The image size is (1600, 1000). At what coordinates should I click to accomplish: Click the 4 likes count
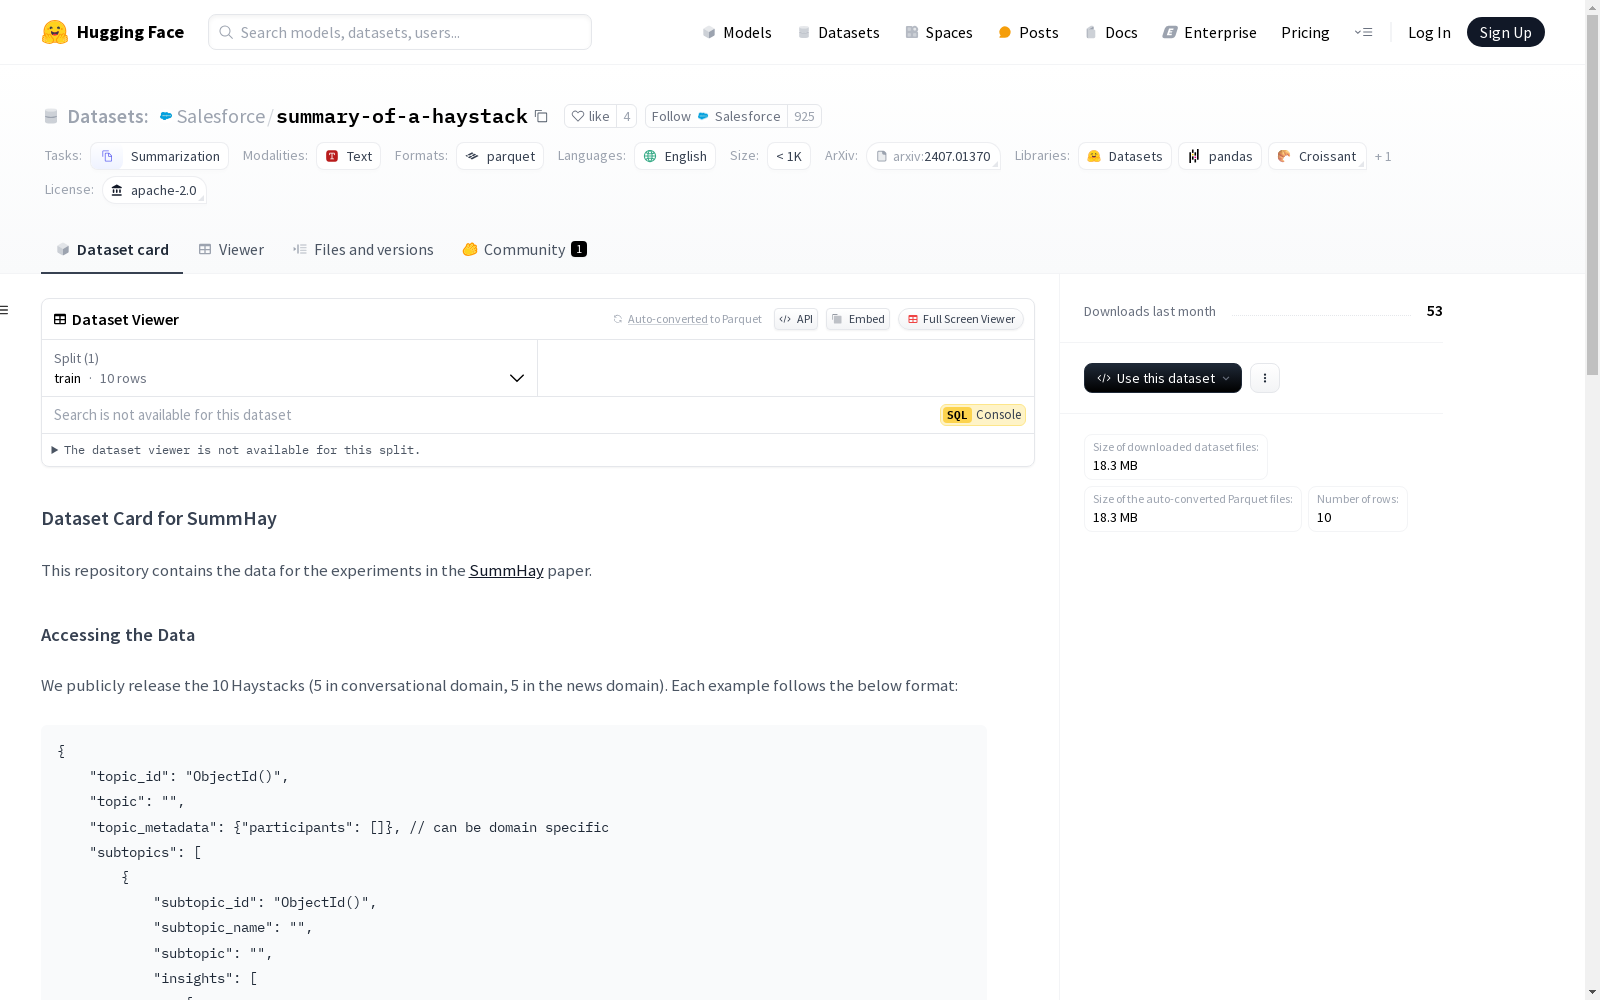click(x=627, y=116)
